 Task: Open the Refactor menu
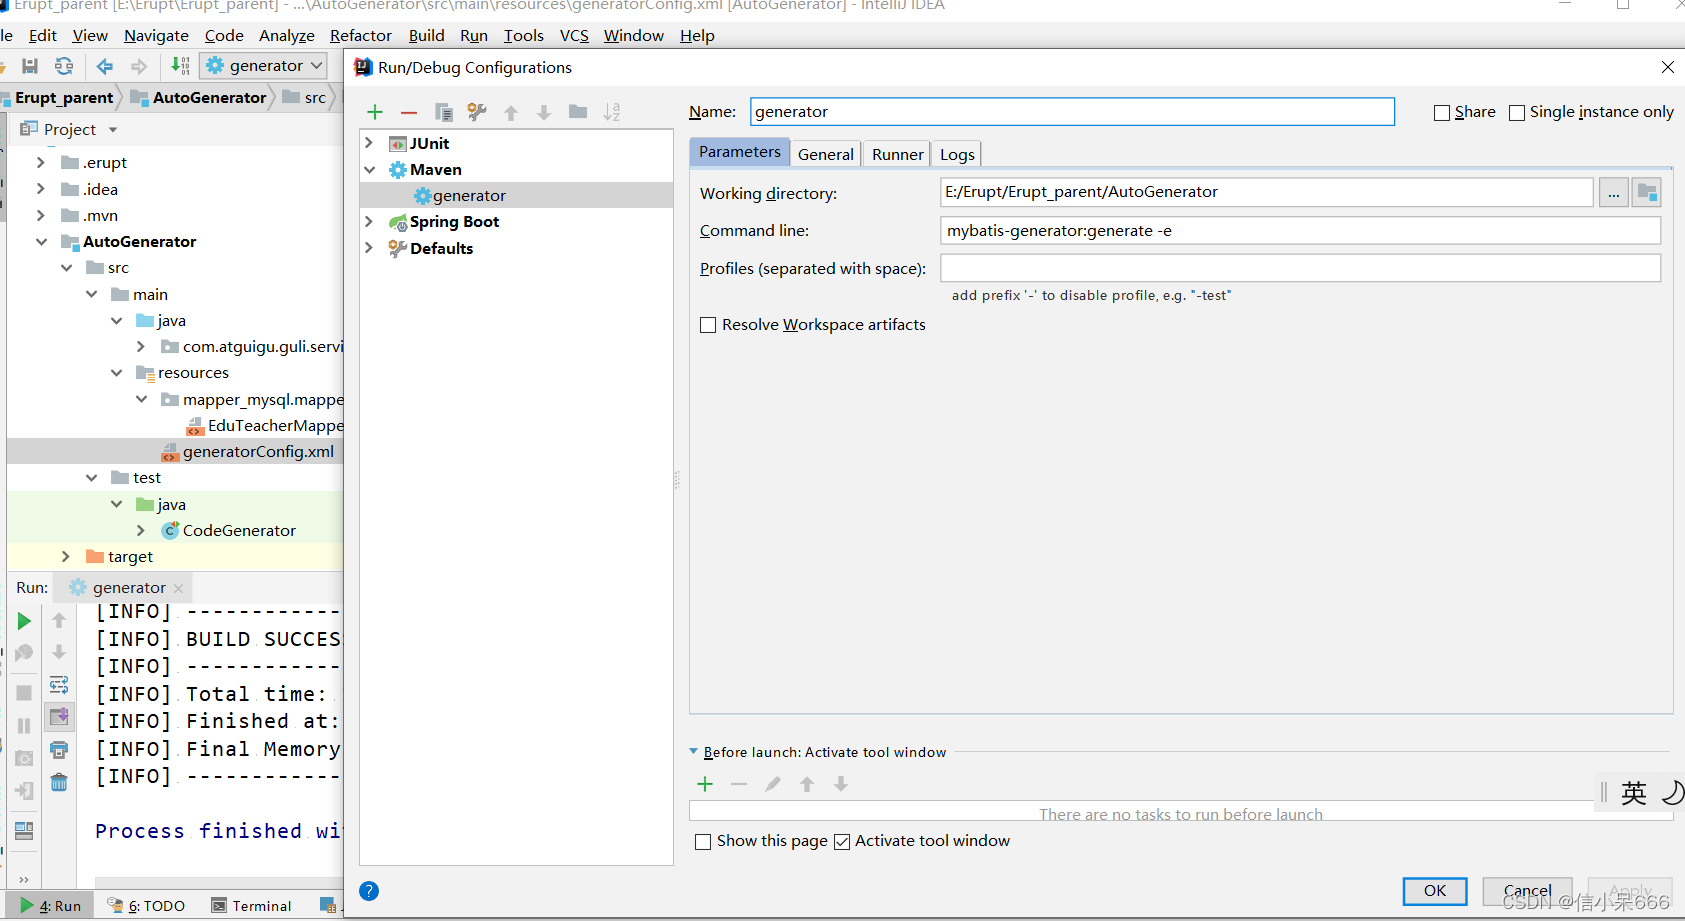[x=361, y=36]
